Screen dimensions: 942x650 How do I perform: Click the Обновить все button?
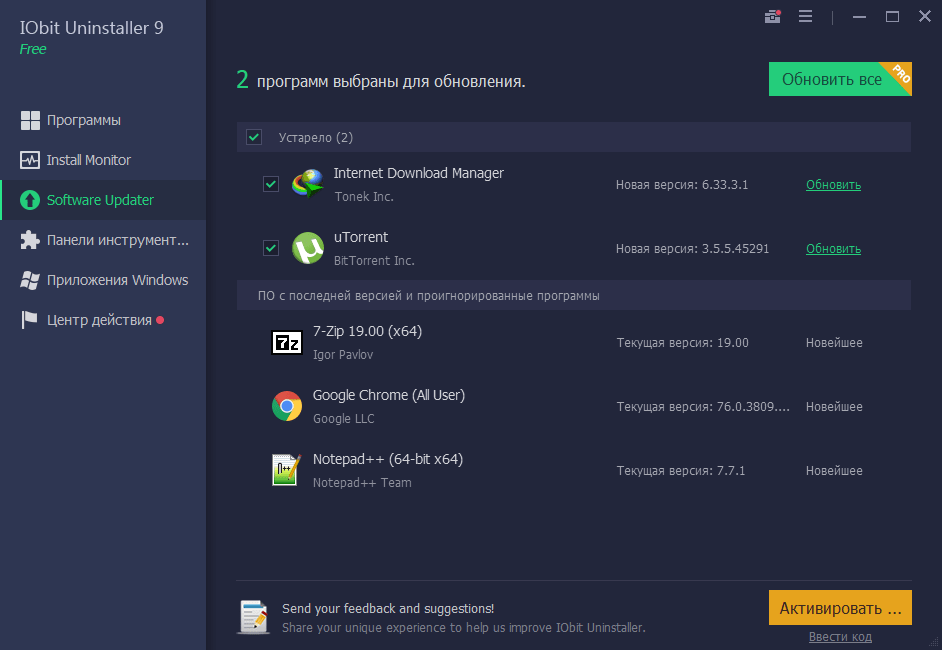[840, 79]
